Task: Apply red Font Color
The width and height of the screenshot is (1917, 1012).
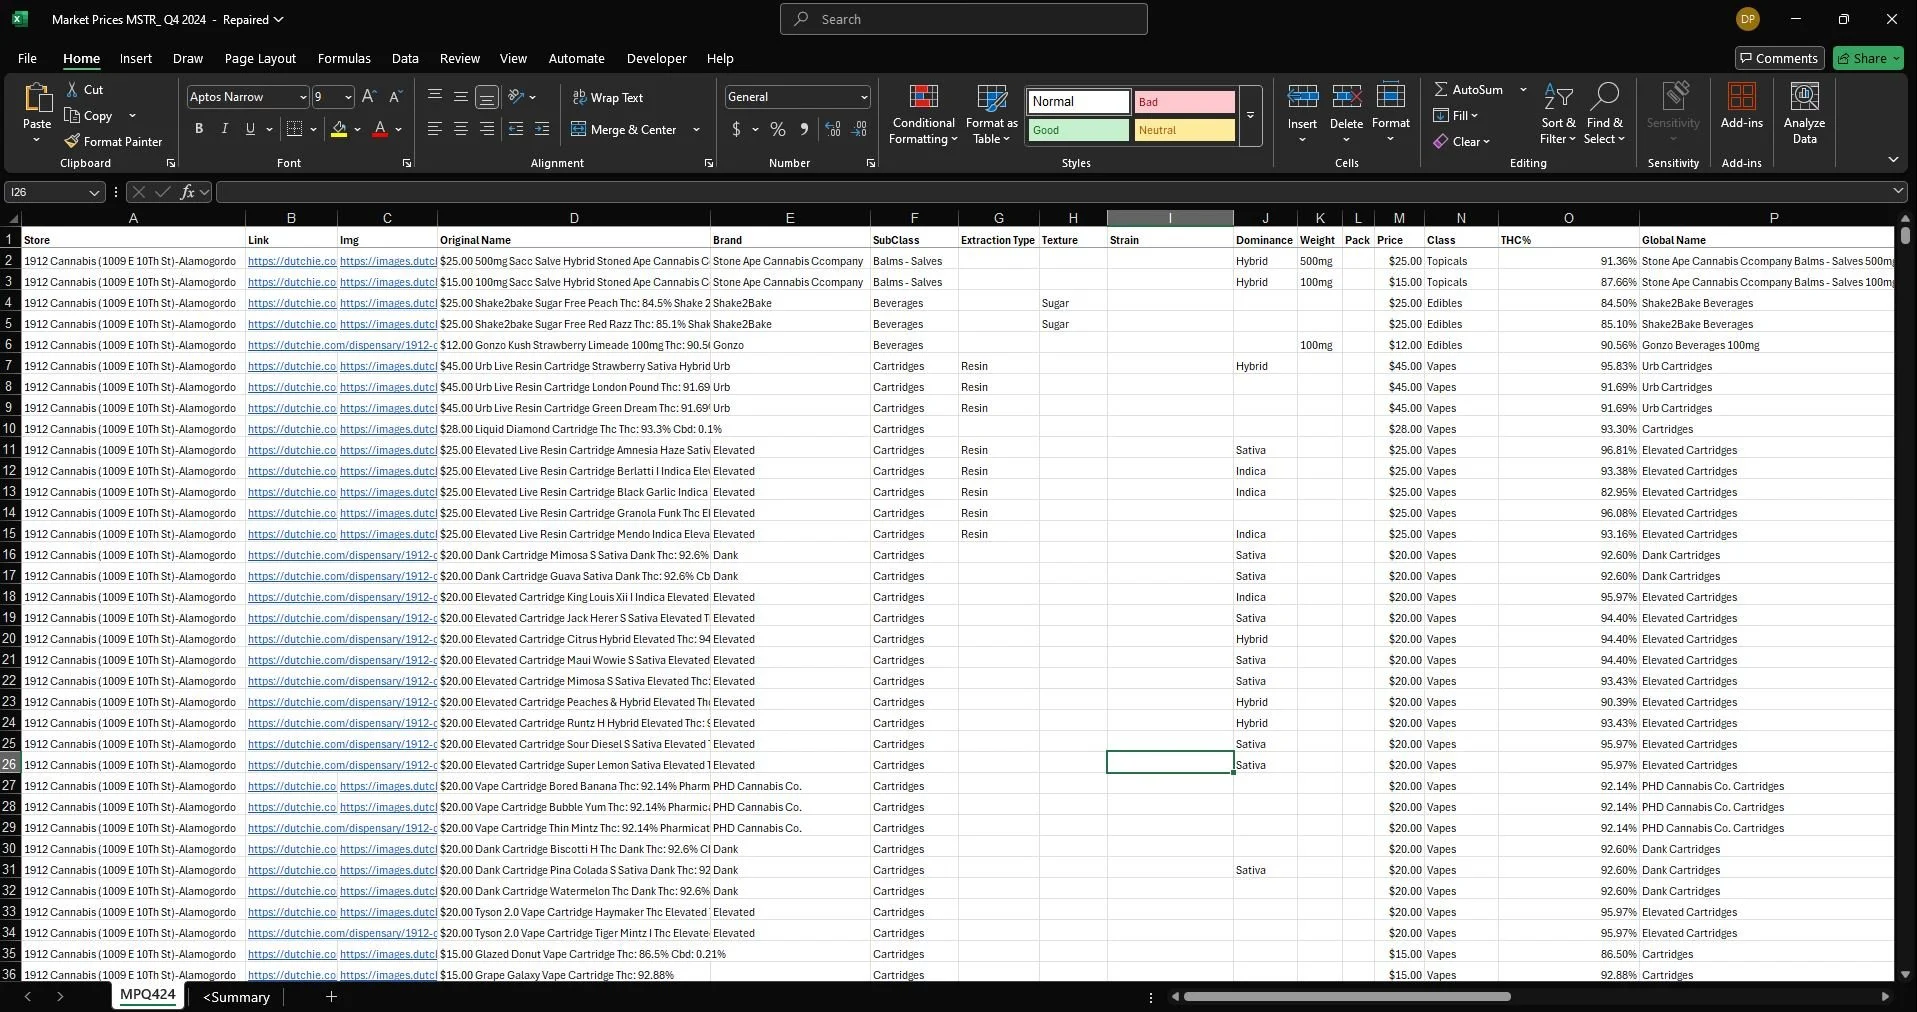Action: click(380, 129)
